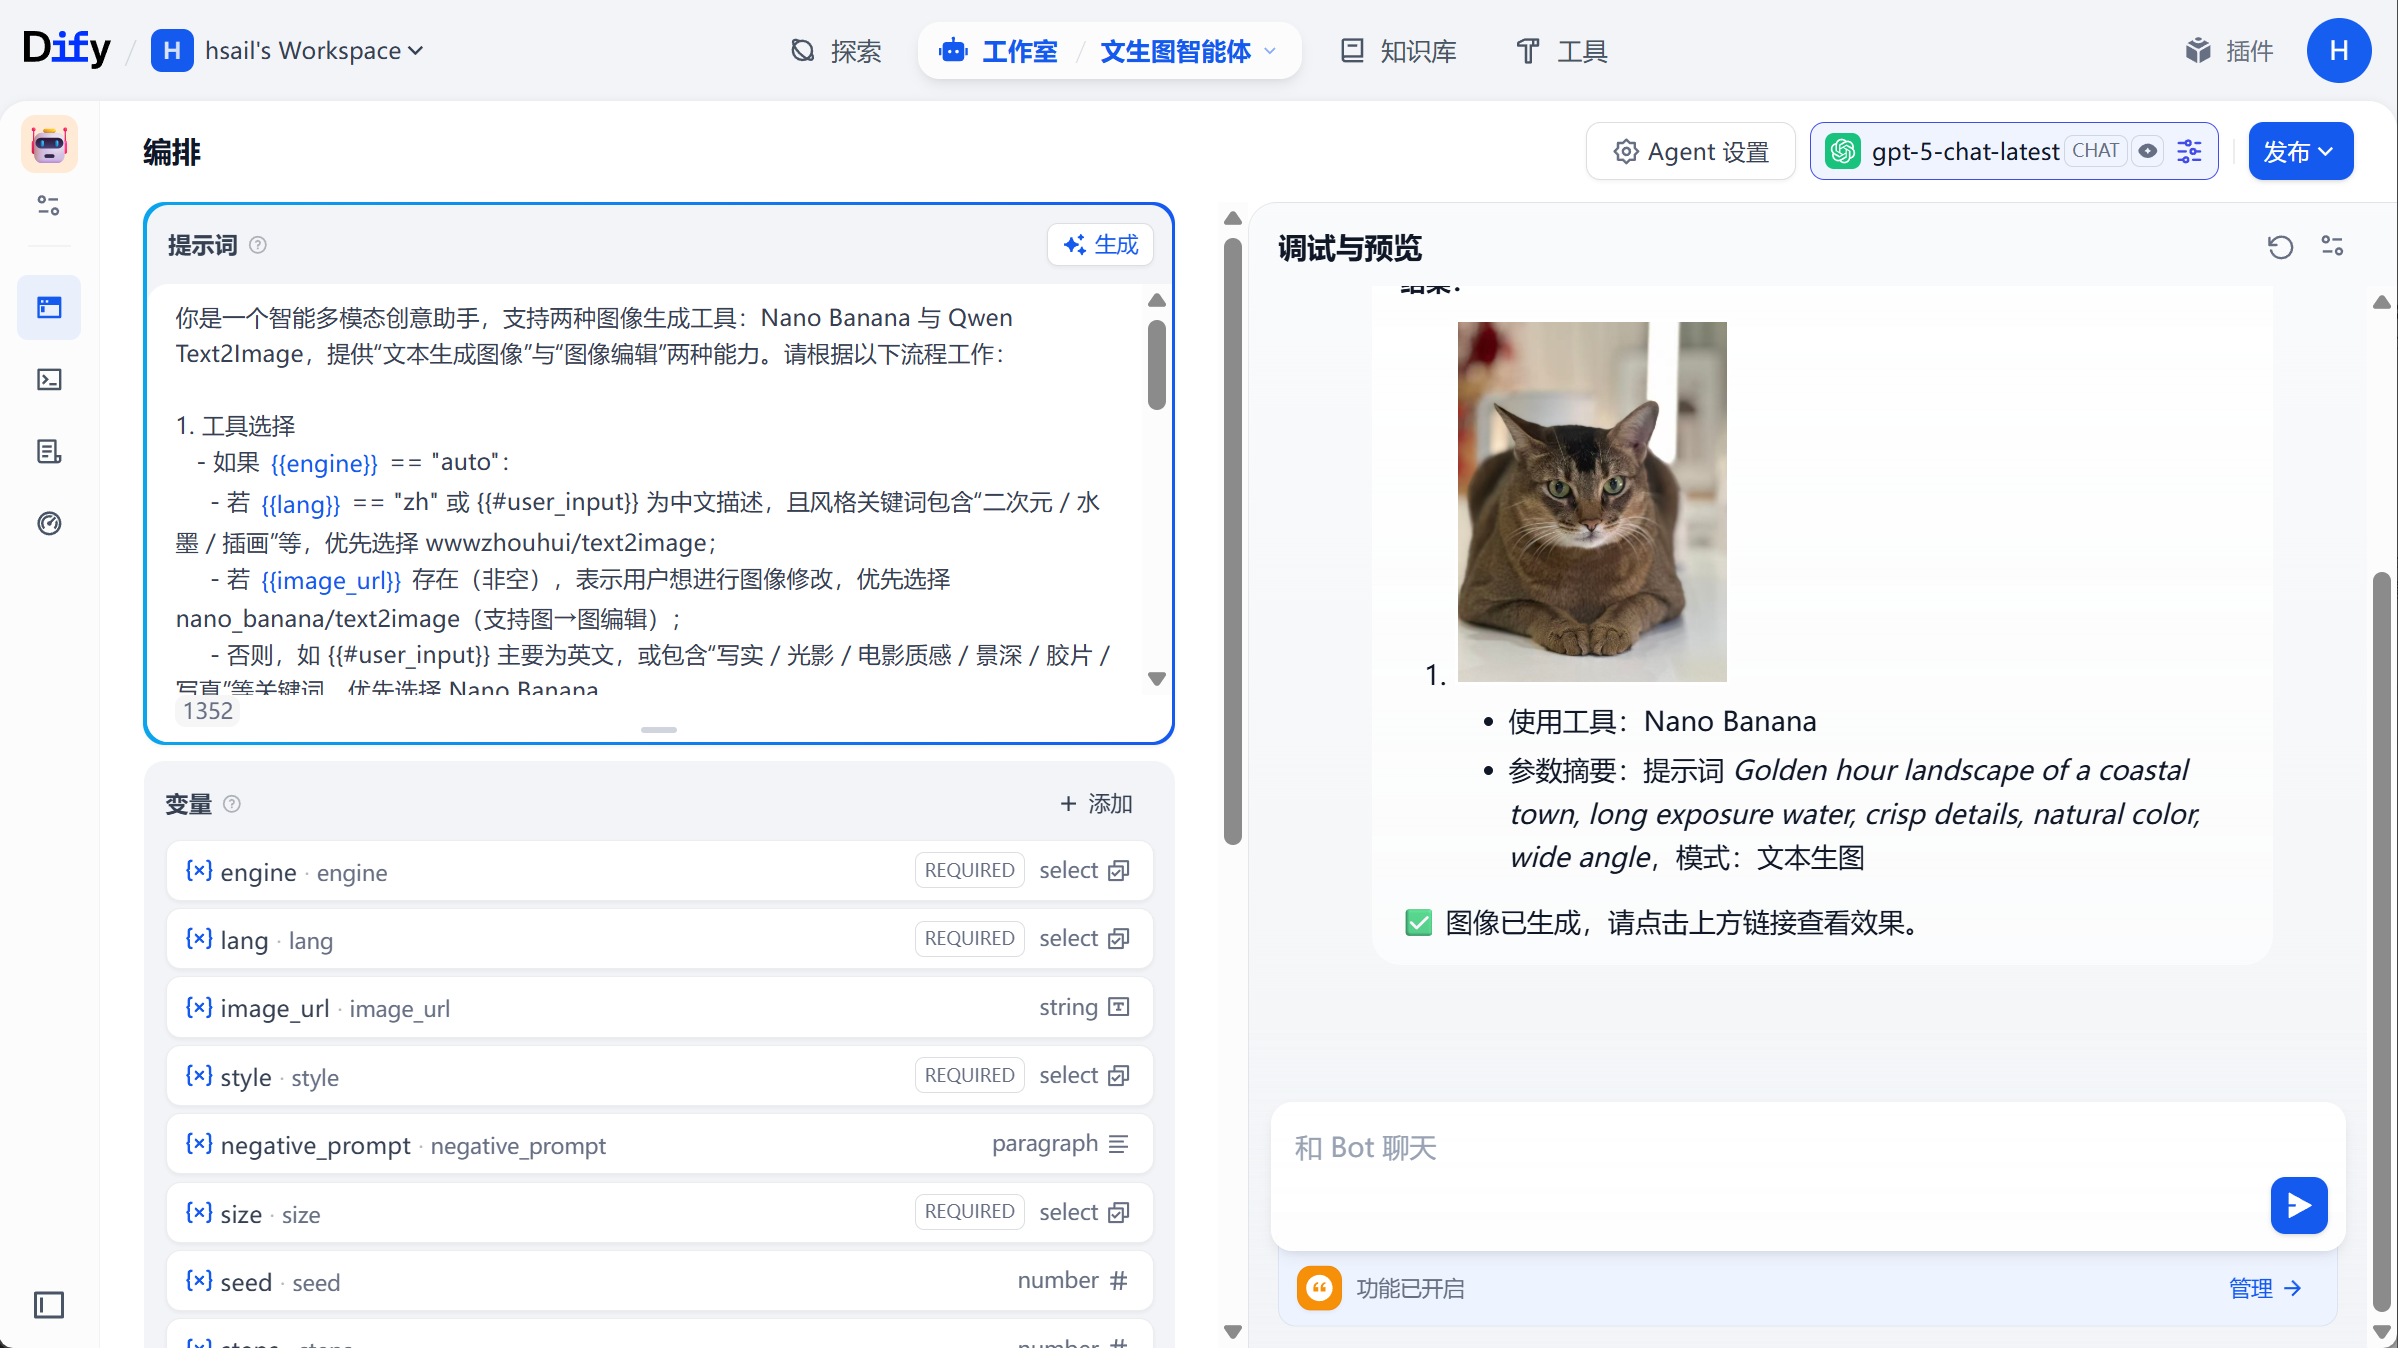Click the 生成 prompt generate button
Viewport: 2398px width, 1348px height.
coord(1101,245)
